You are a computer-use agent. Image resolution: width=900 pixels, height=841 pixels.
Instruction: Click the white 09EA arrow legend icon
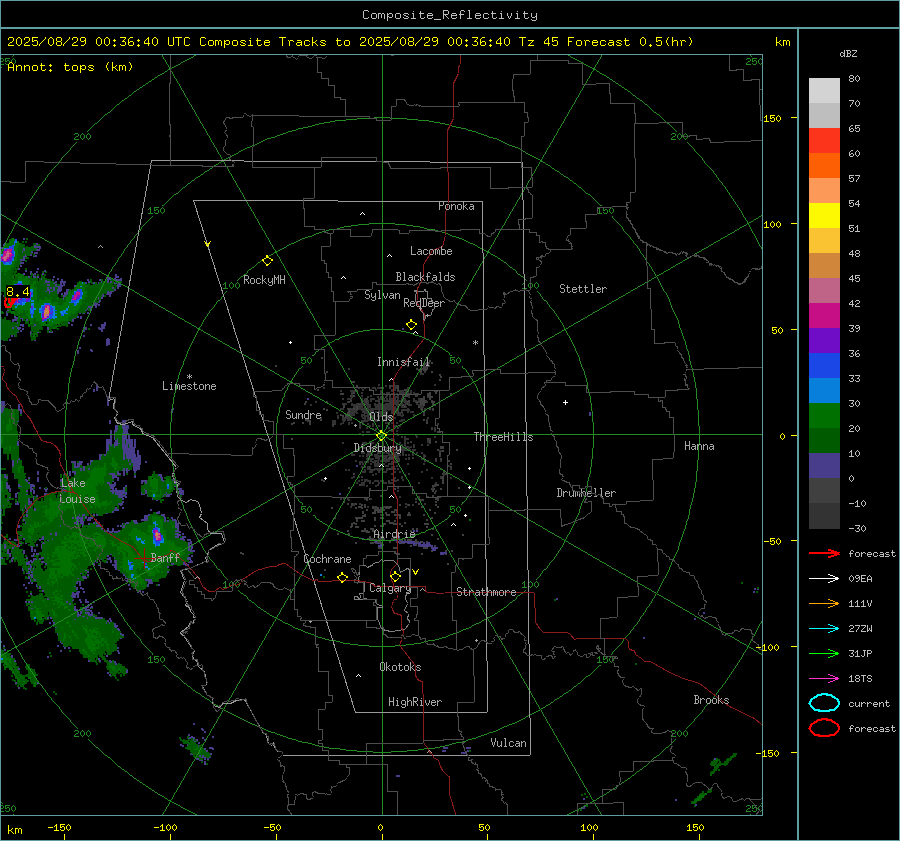click(x=824, y=579)
